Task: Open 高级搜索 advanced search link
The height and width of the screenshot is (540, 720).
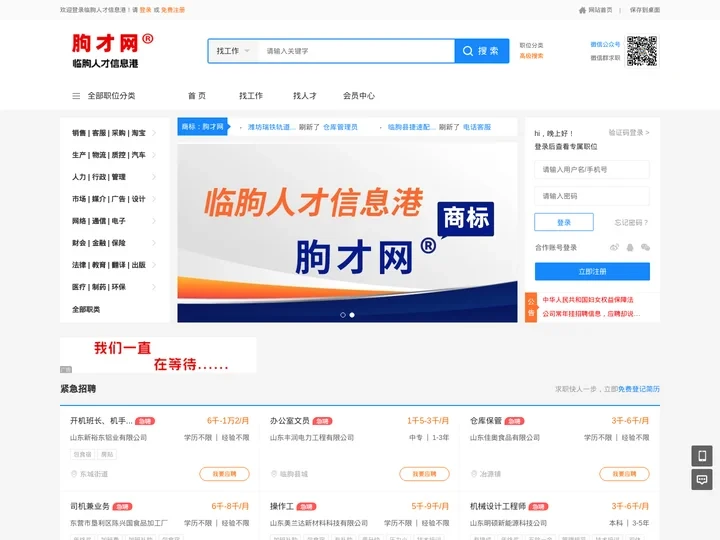Action: click(531, 56)
